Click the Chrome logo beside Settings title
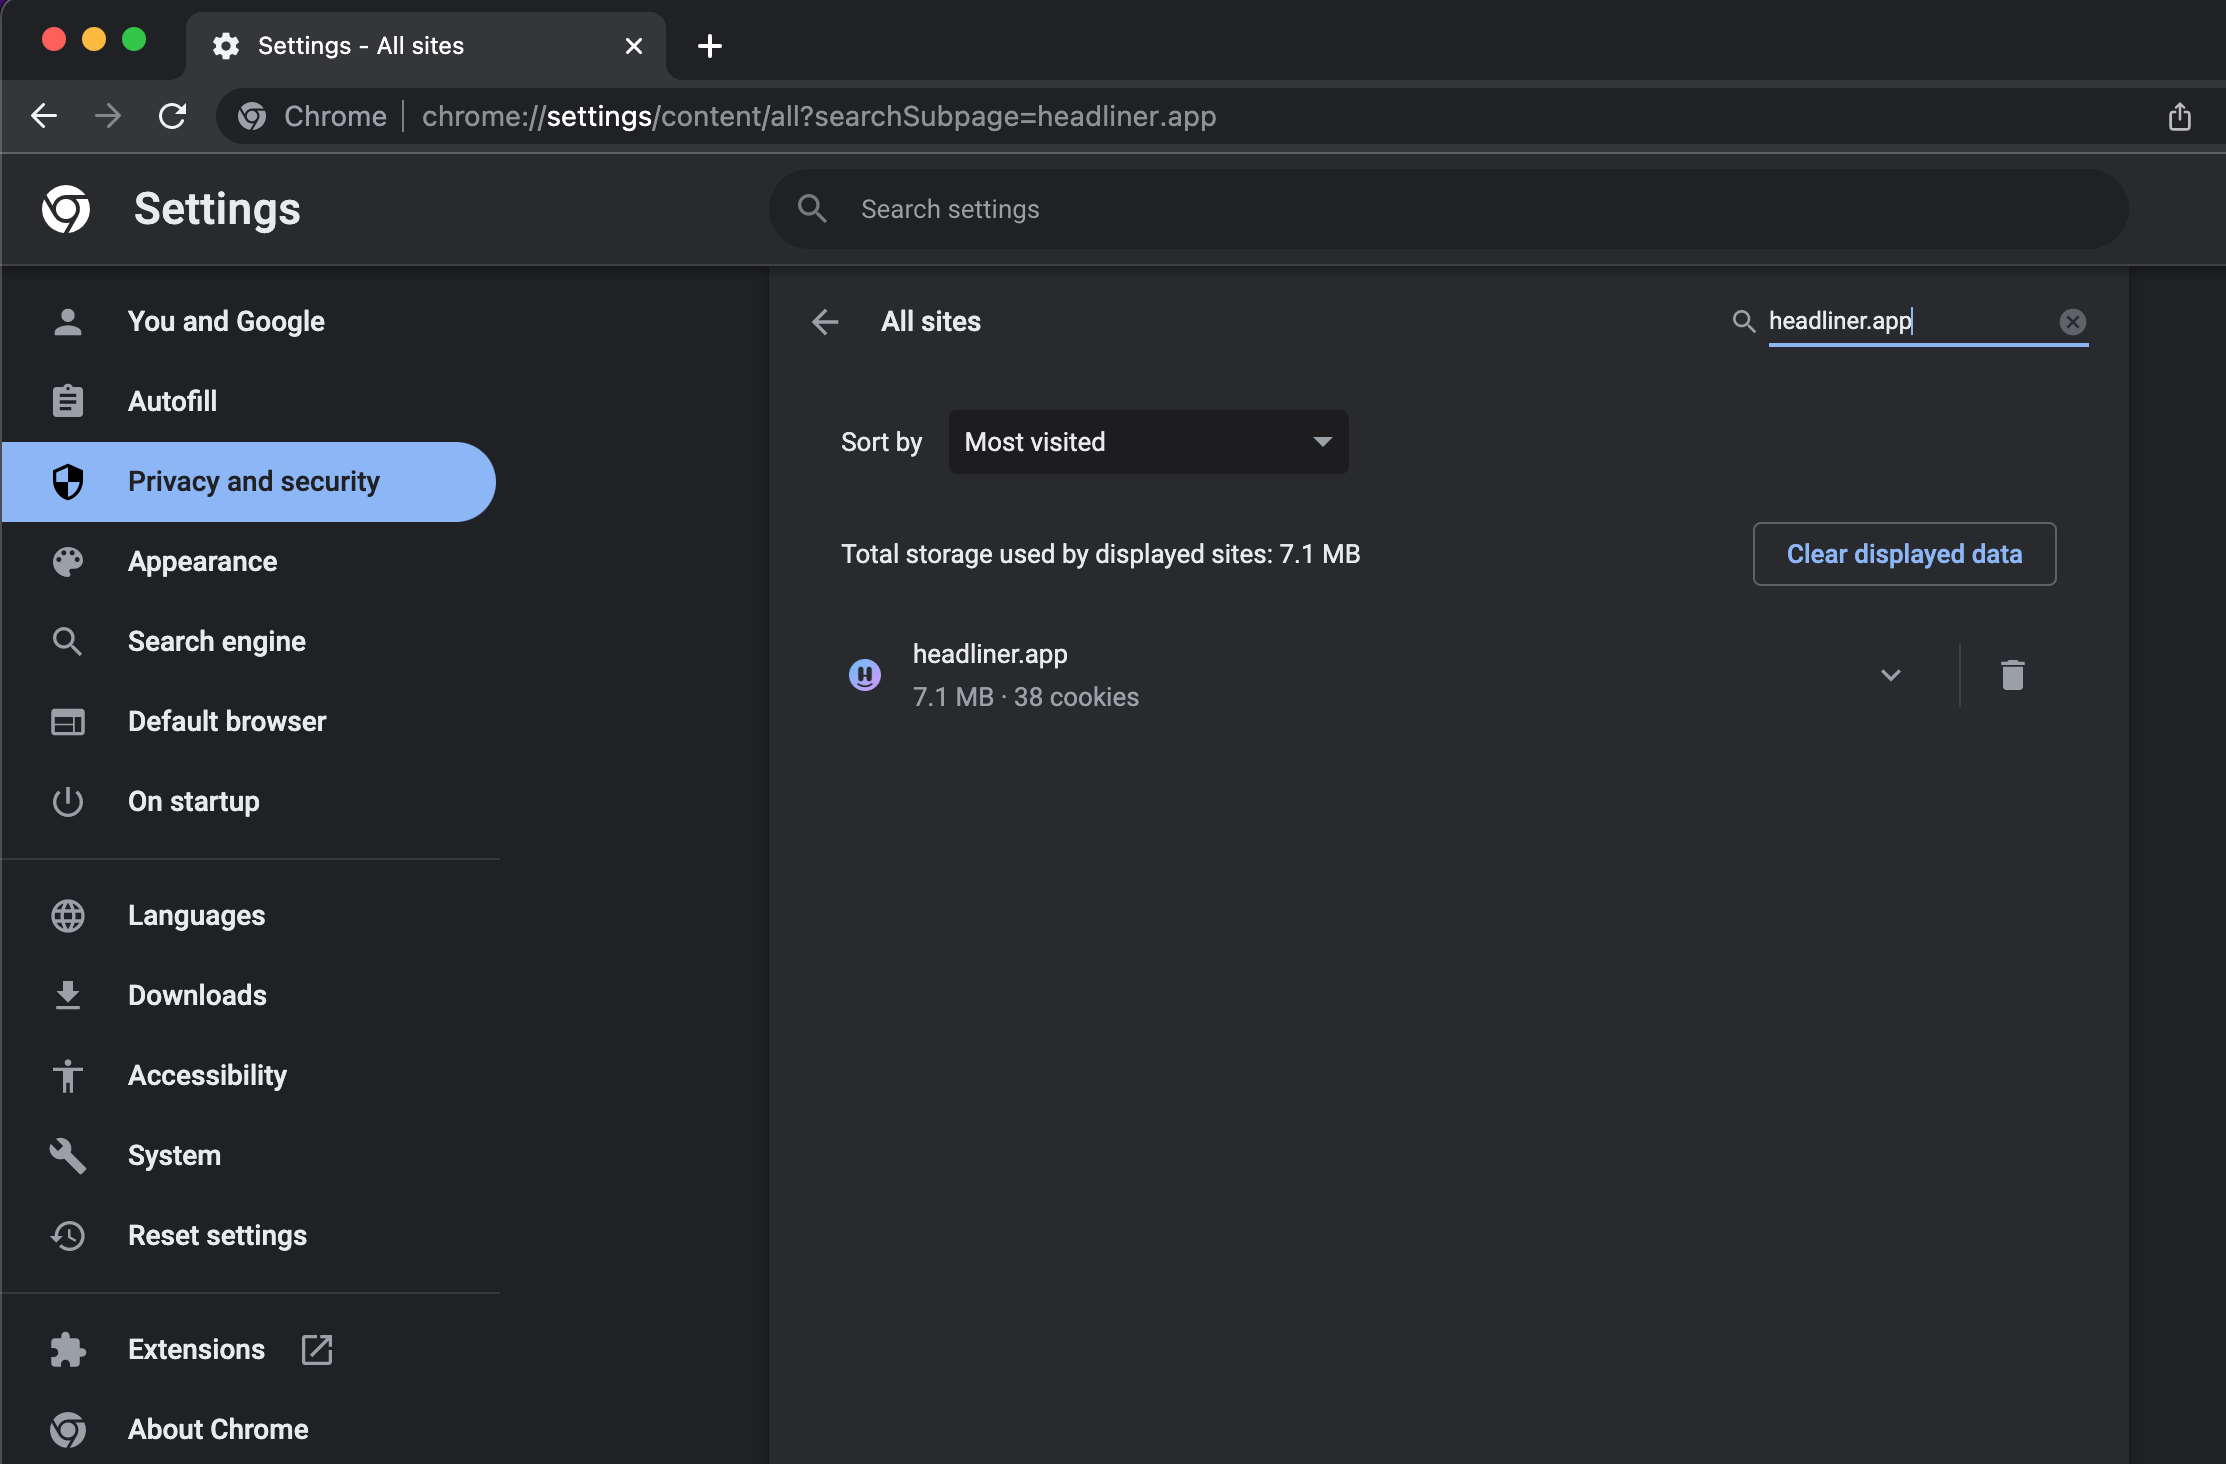The image size is (2226, 1464). pyautogui.click(x=66, y=209)
